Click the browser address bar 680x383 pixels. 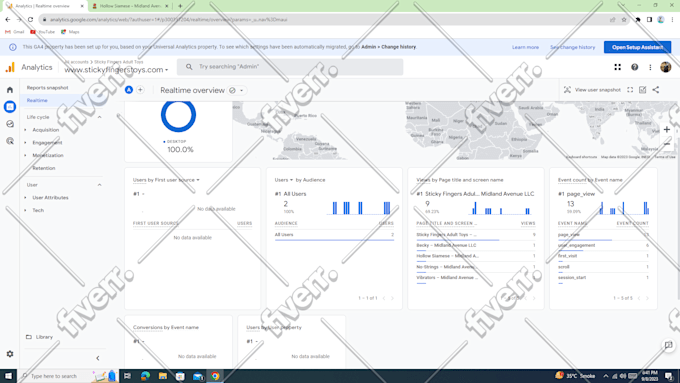pos(325,20)
